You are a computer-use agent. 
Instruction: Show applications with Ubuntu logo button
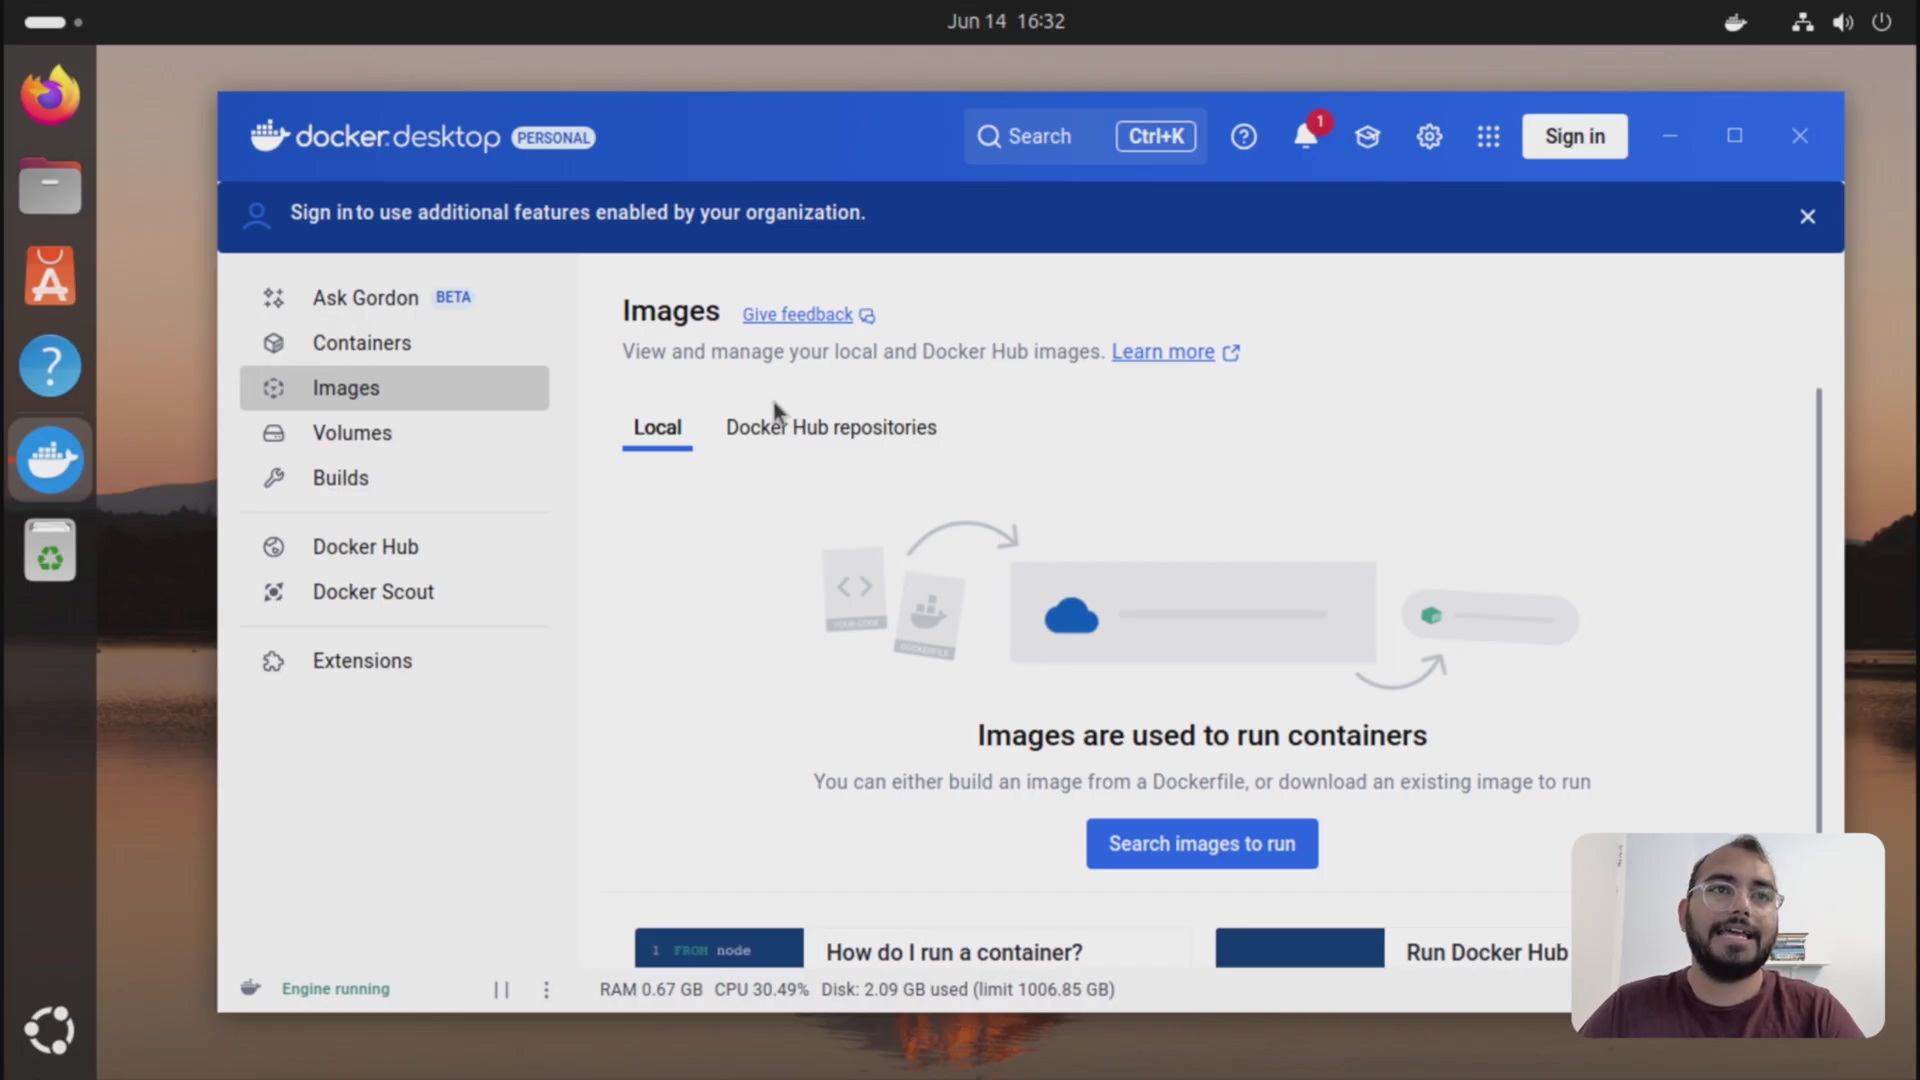[x=49, y=1030]
